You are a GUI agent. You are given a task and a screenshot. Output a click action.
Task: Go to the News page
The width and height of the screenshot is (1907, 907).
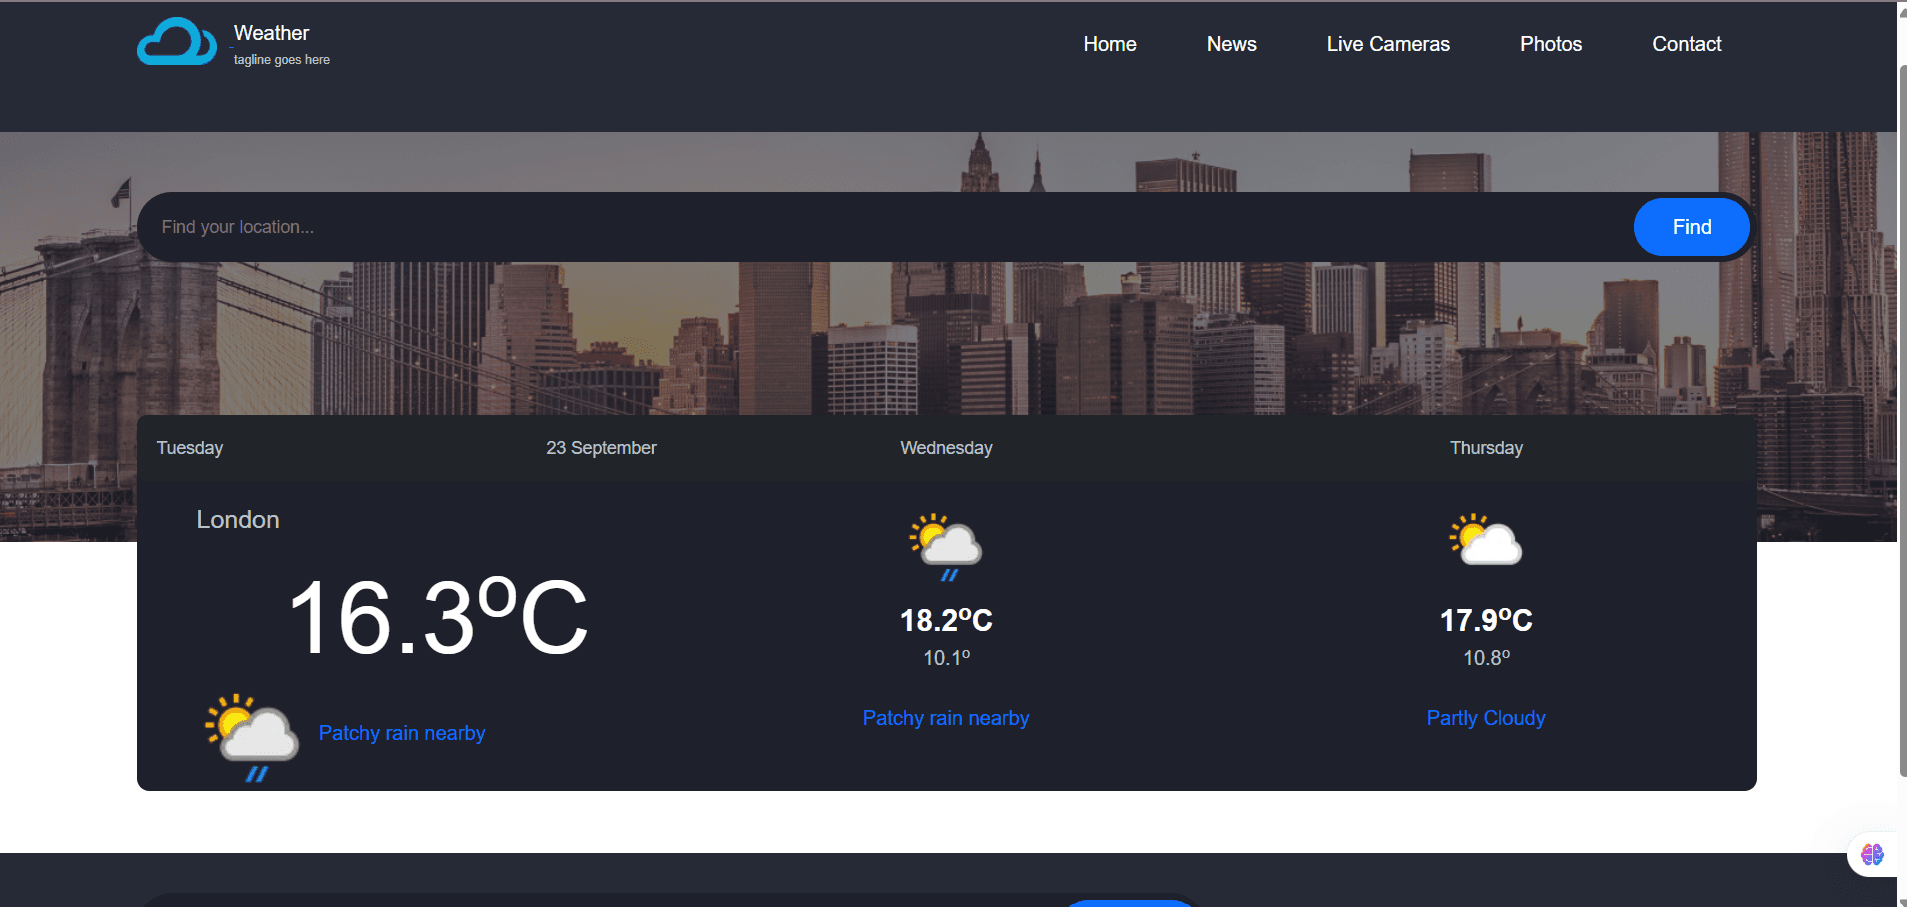[1231, 44]
